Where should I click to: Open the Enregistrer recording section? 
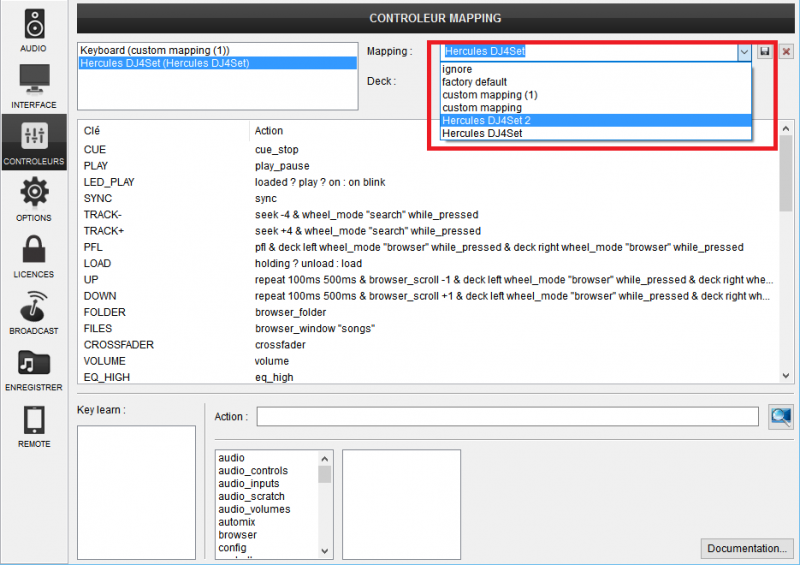[34, 367]
